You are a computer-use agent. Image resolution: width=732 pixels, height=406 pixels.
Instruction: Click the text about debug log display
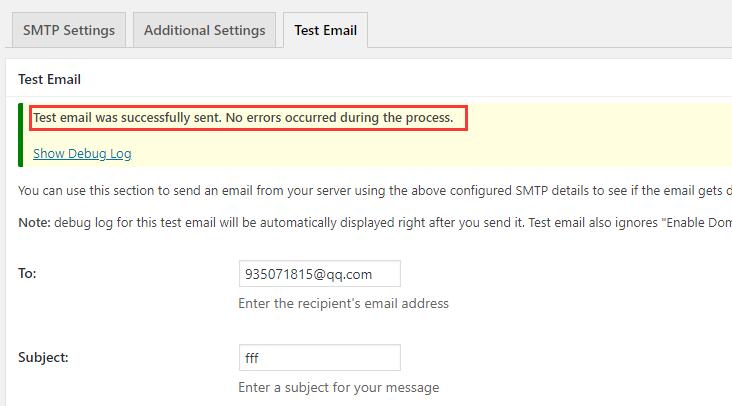click(375, 223)
